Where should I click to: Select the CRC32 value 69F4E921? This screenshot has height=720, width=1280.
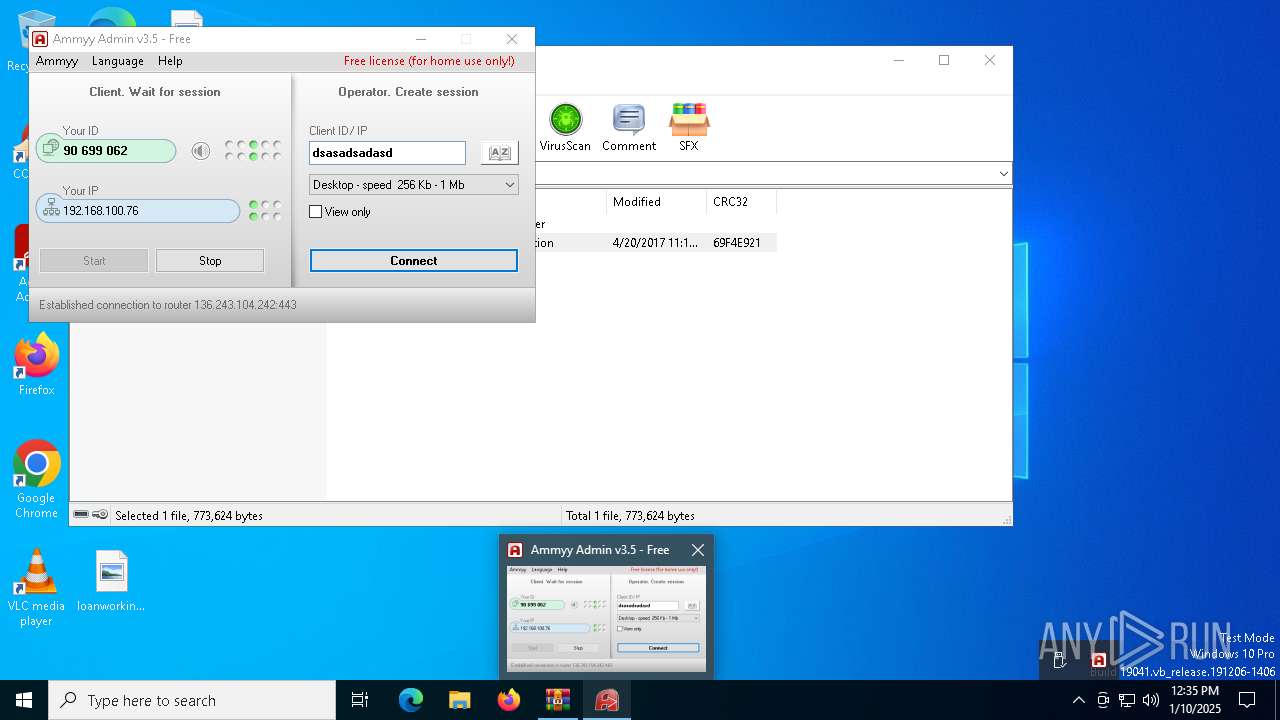pyautogui.click(x=737, y=243)
